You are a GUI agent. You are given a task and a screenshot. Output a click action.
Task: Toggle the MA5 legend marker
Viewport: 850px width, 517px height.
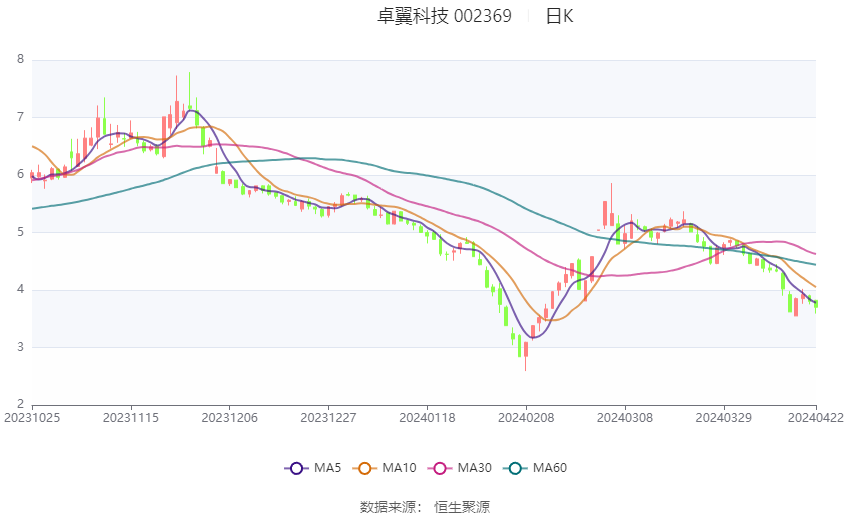(296, 468)
